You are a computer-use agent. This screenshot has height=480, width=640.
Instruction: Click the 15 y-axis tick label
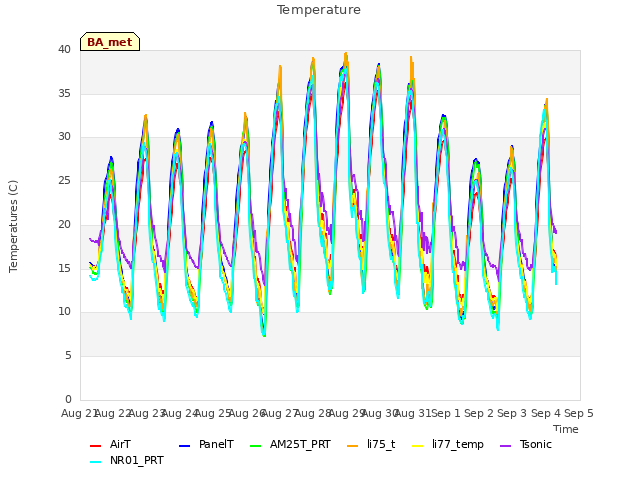[64, 268]
